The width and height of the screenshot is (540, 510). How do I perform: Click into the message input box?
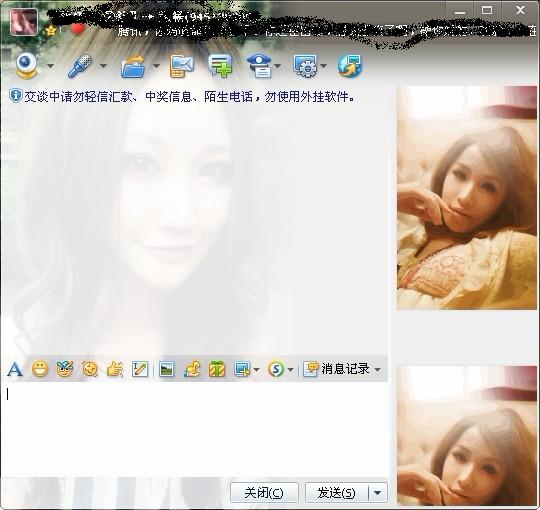click(195, 429)
